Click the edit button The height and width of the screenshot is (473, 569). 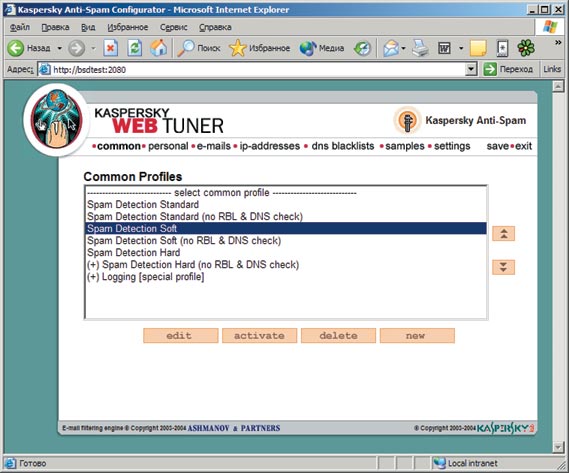pos(181,335)
